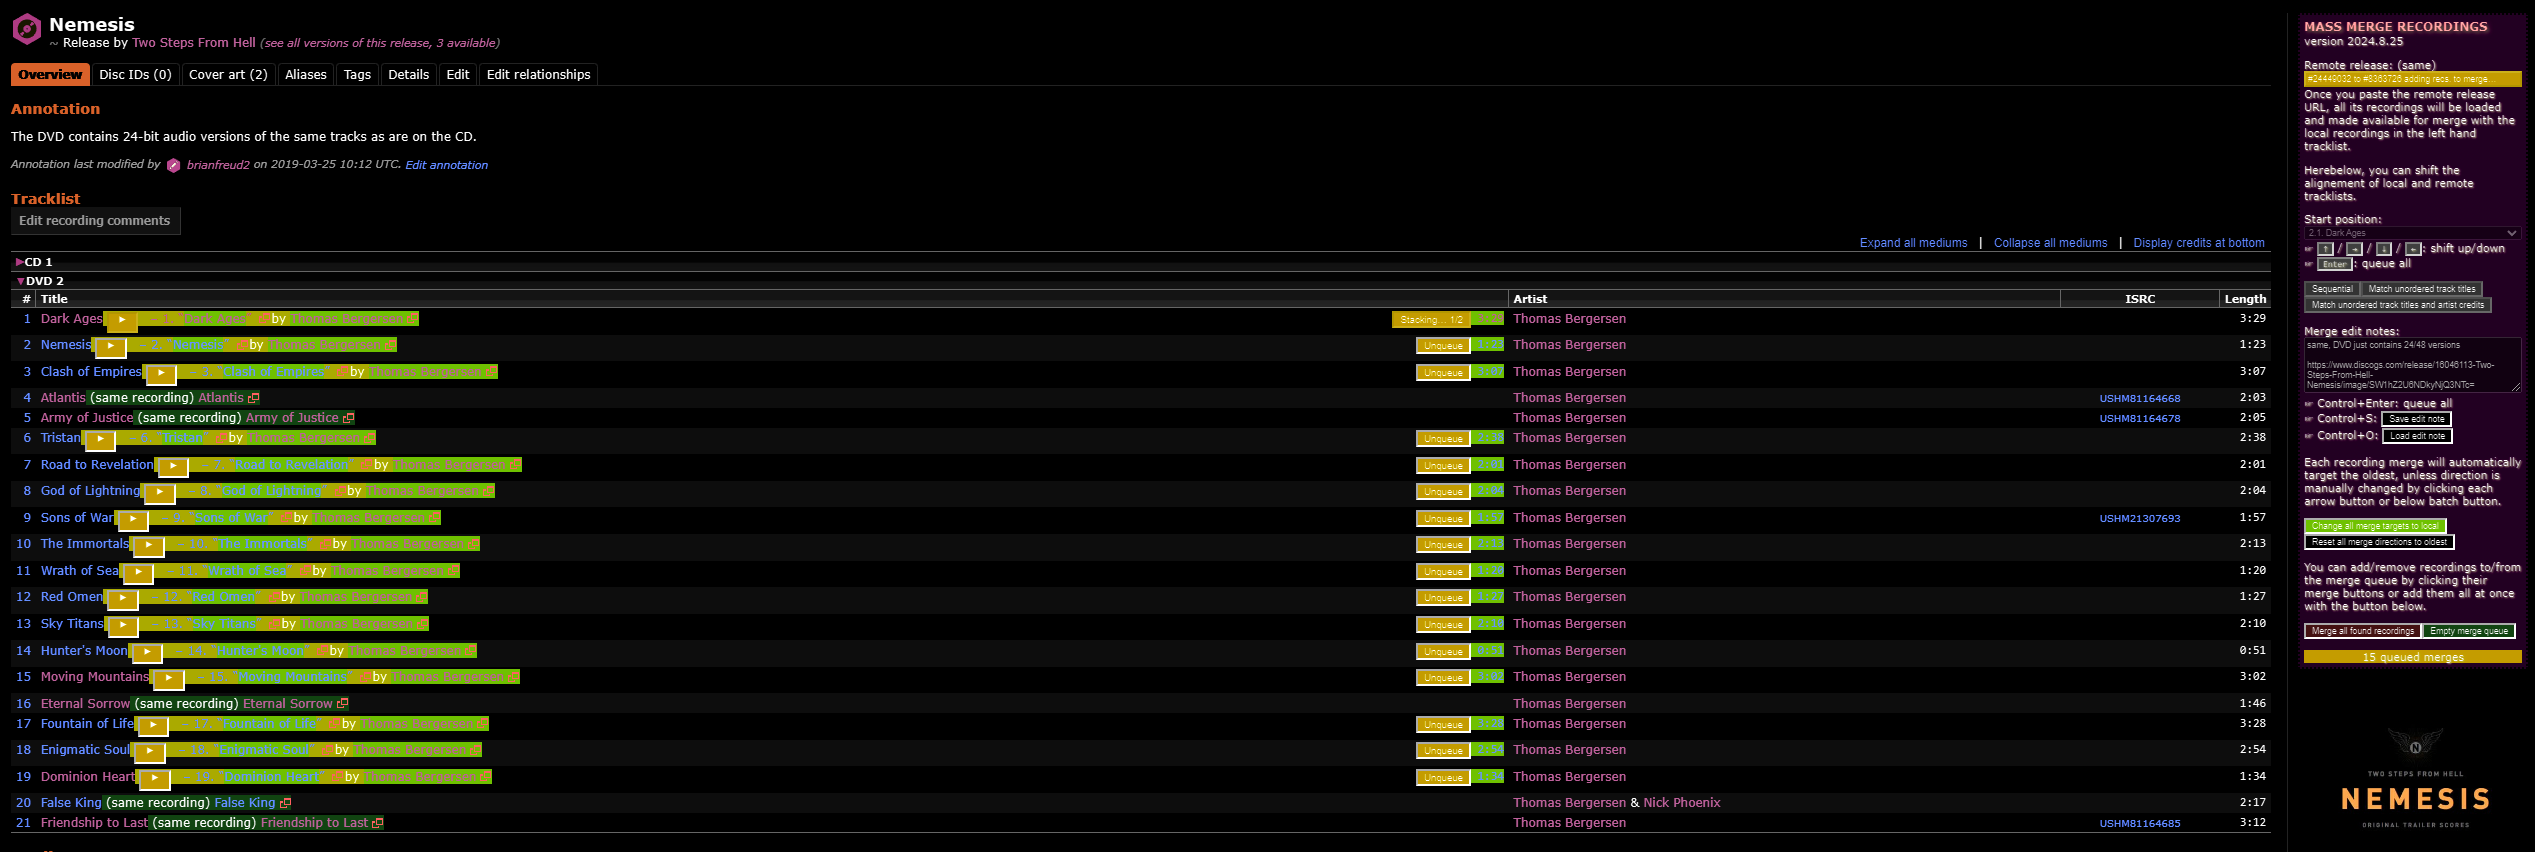This screenshot has height=852, width=2535.
Task: Click Expand all mediums link
Action: pos(1913,243)
